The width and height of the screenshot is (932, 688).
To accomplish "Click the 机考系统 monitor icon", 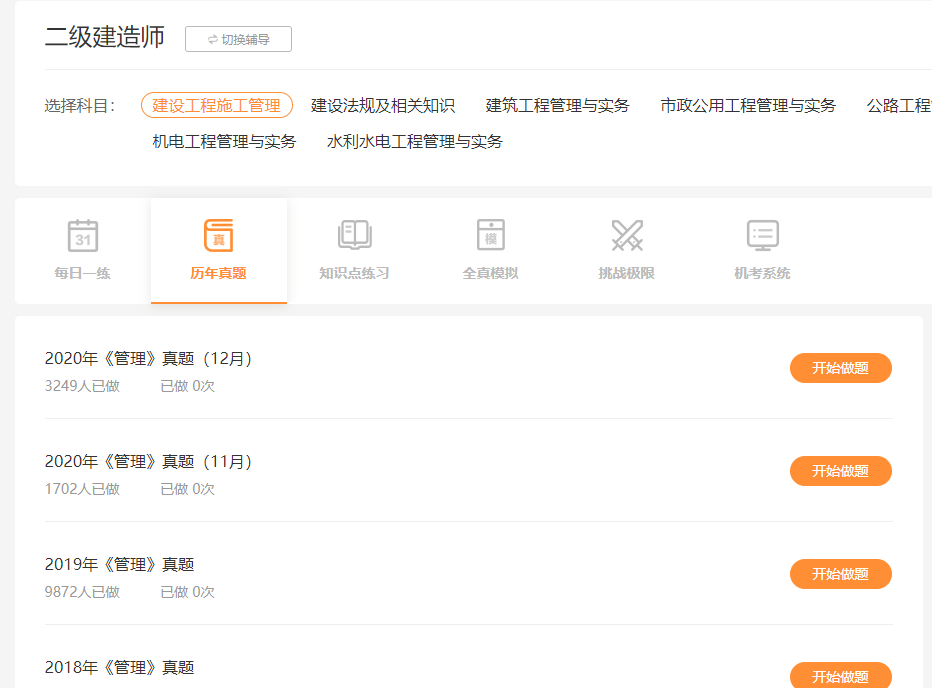I will point(762,236).
